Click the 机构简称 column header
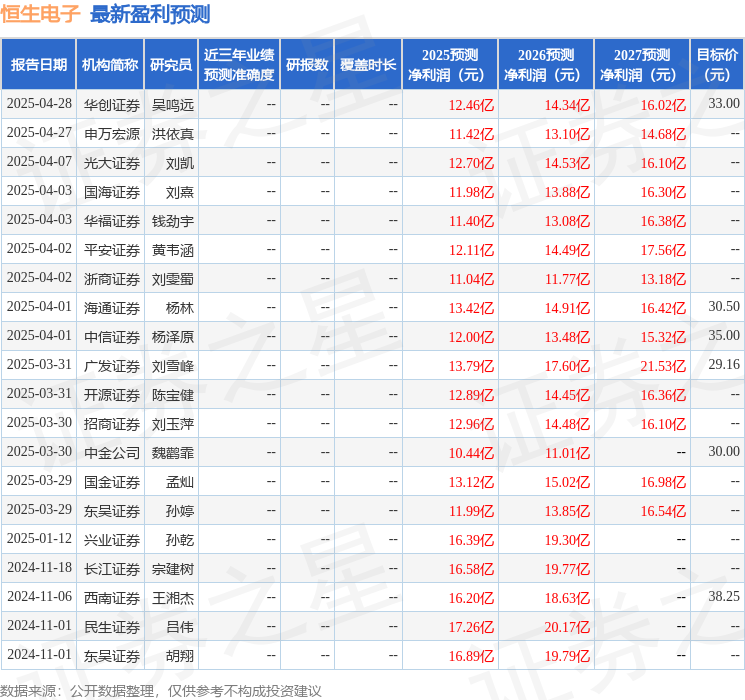This screenshot has height=700, width=745. (x=110, y=65)
